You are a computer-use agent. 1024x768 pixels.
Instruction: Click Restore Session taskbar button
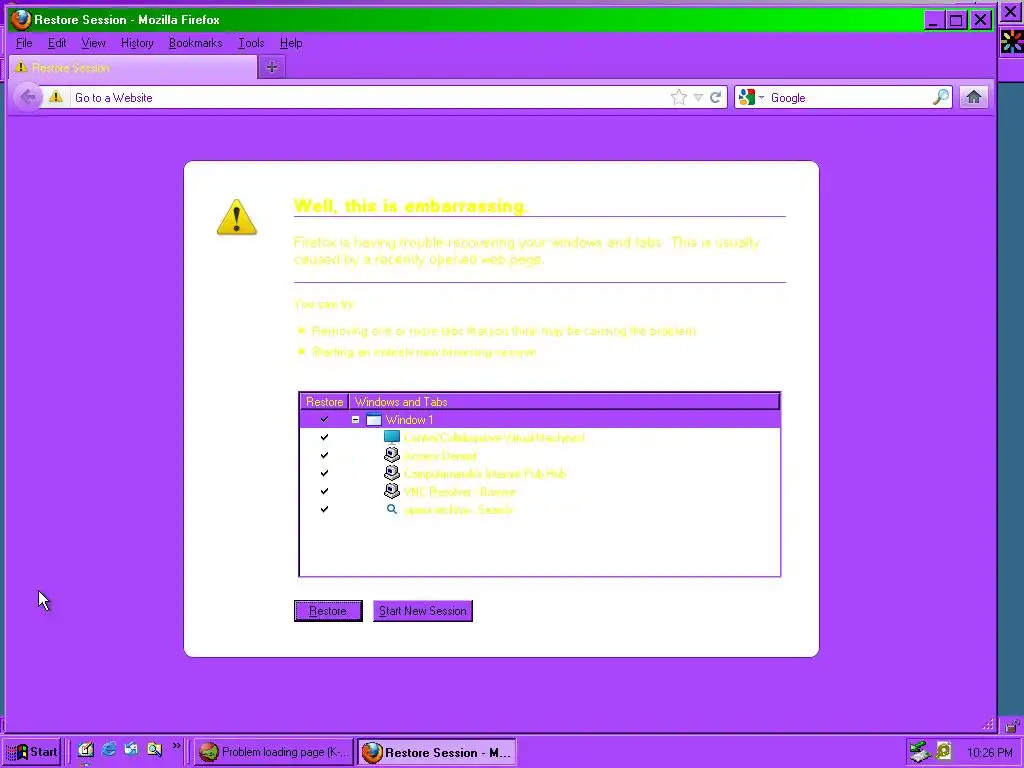click(437, 752)
